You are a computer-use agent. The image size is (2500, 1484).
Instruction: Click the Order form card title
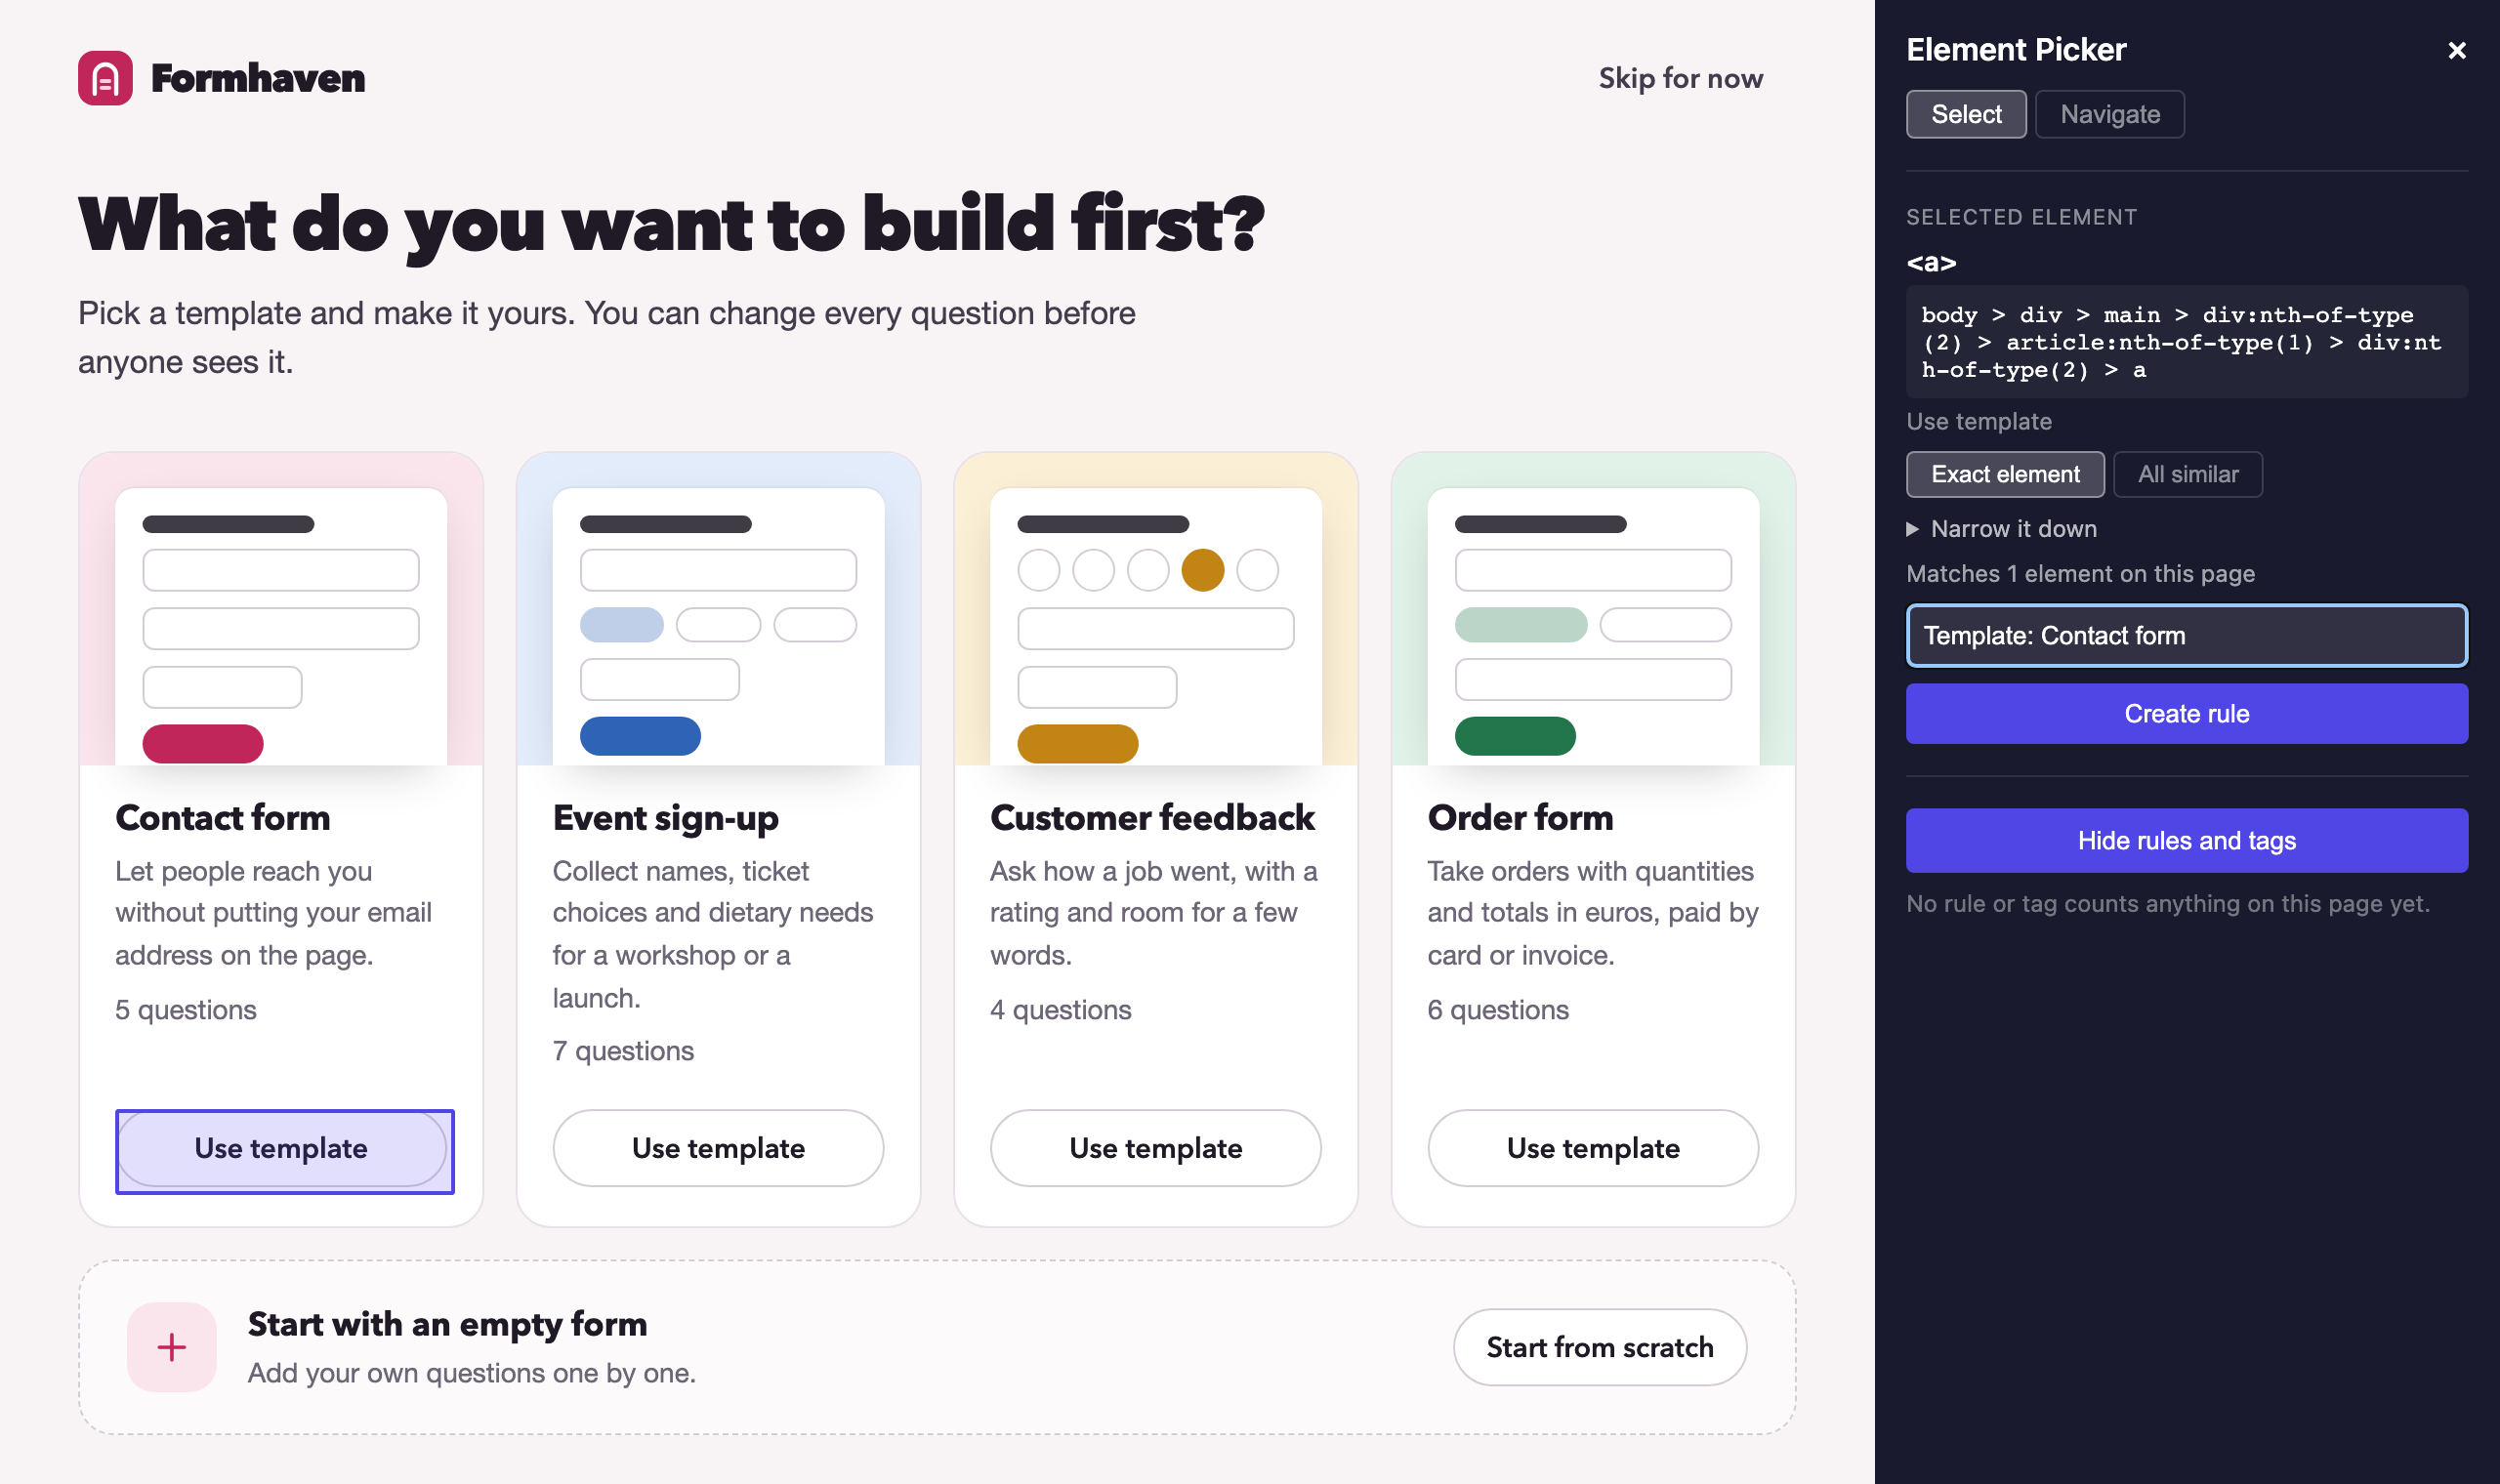click(x=1520, y=818)
